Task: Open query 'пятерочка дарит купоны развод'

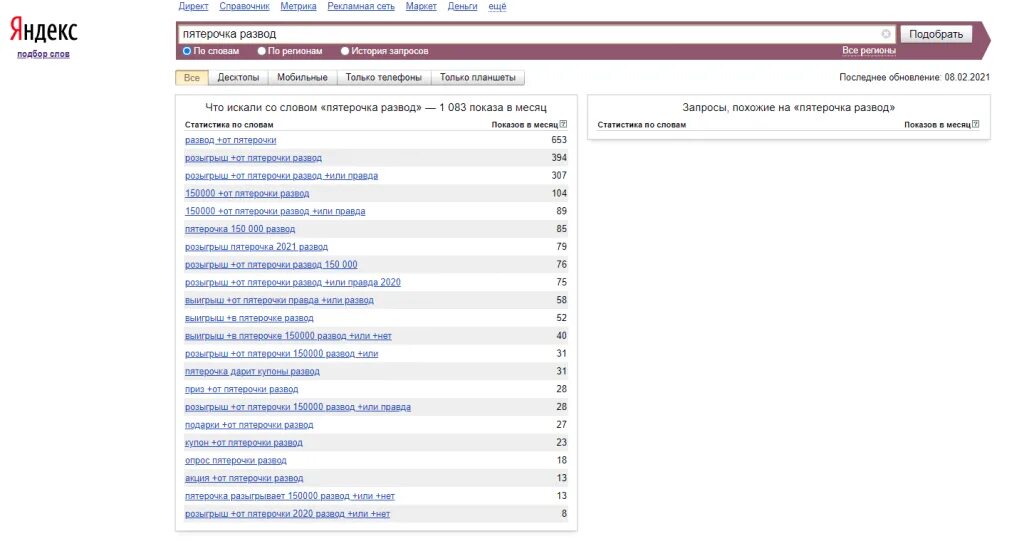Action: click(252, 372)
